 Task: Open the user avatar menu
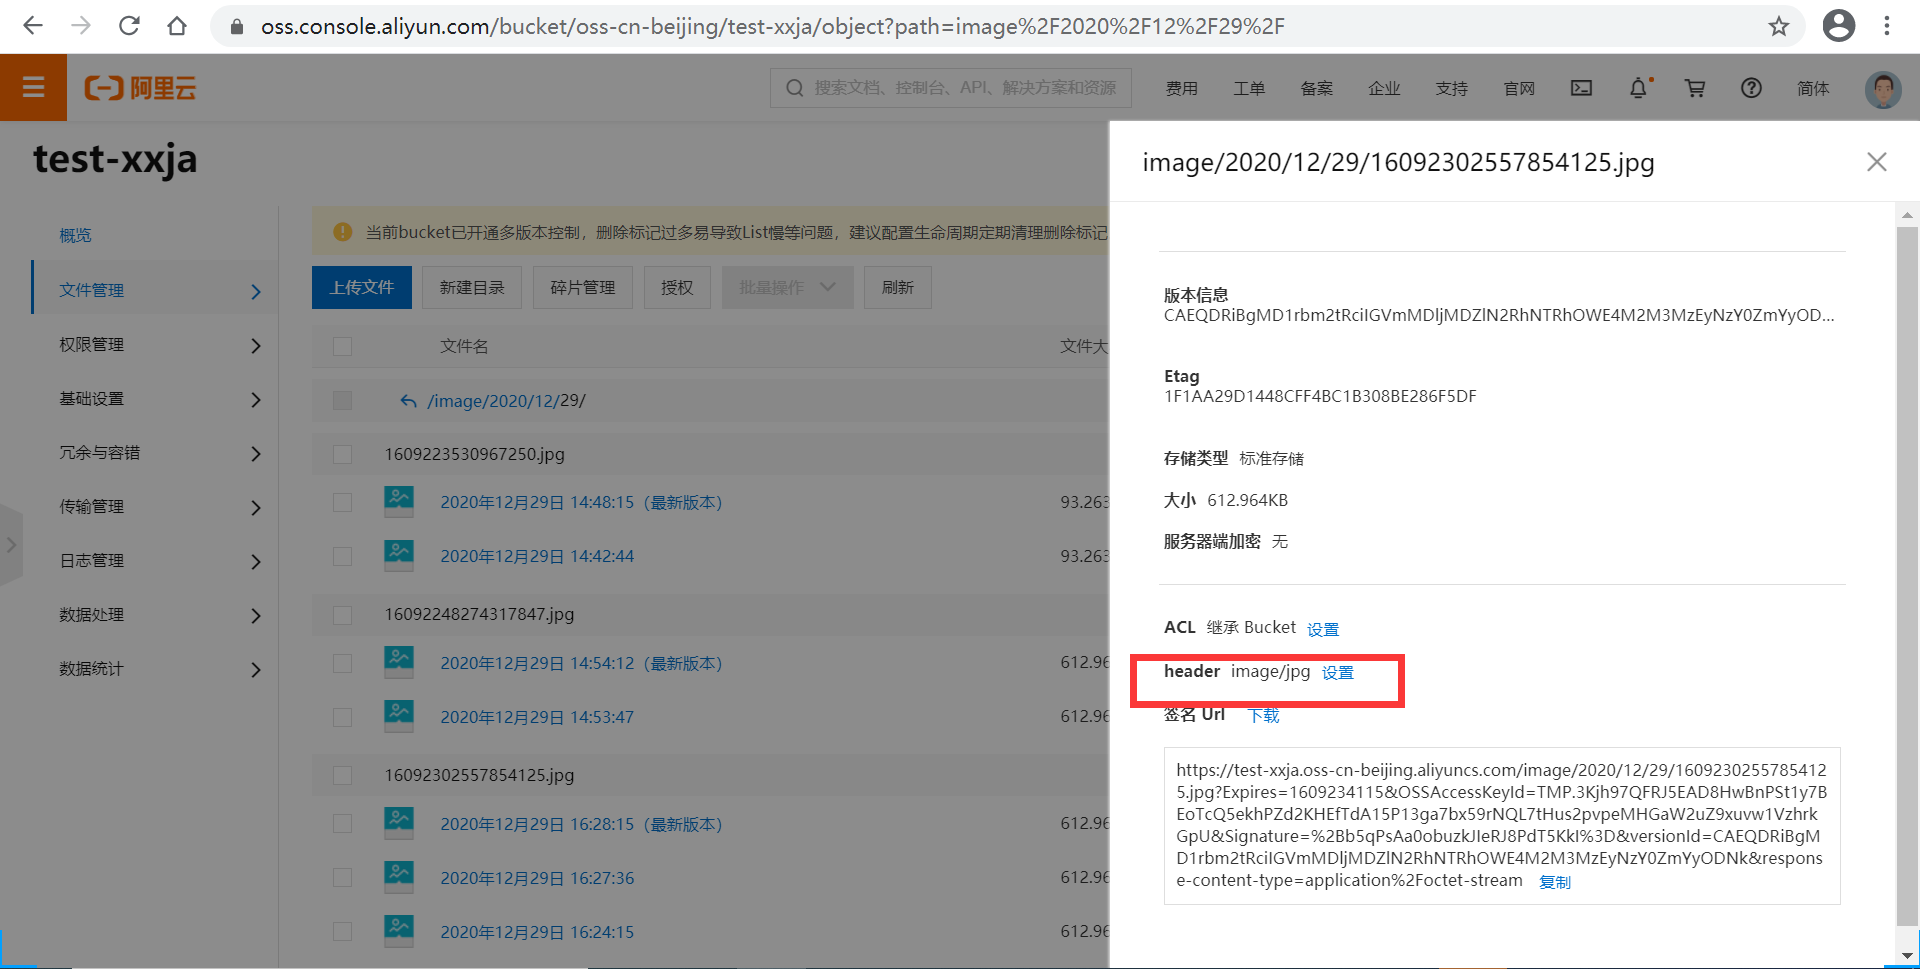pyautogui.click(x=1882, y=88)
